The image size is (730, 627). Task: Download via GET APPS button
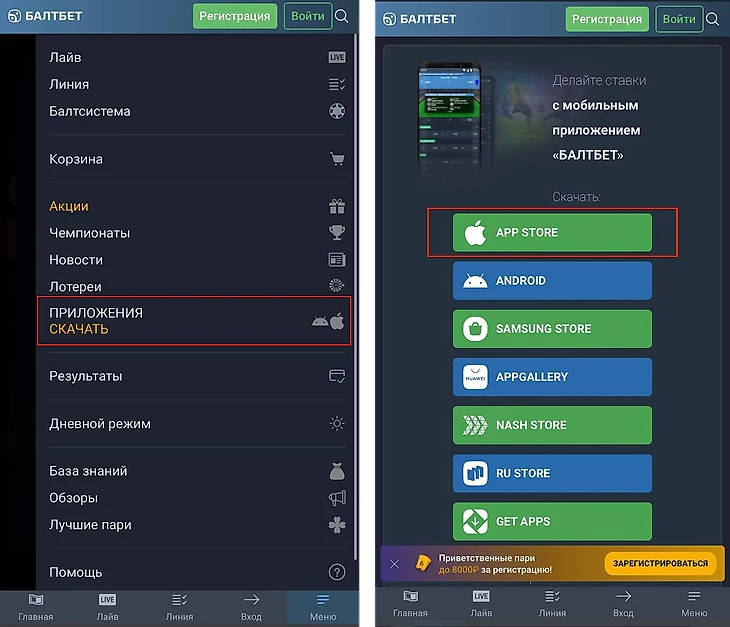(x=552, y=521)
